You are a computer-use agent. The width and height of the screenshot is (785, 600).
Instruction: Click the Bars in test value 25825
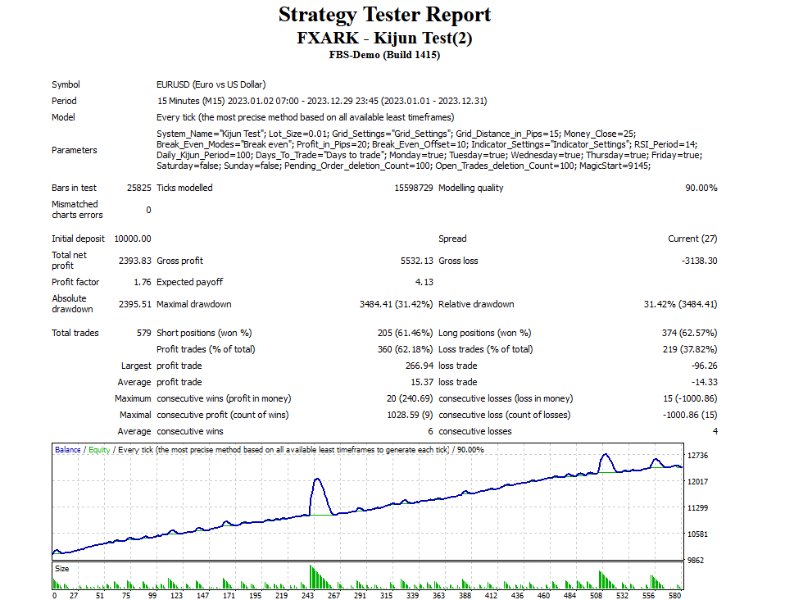coord(139,188)
